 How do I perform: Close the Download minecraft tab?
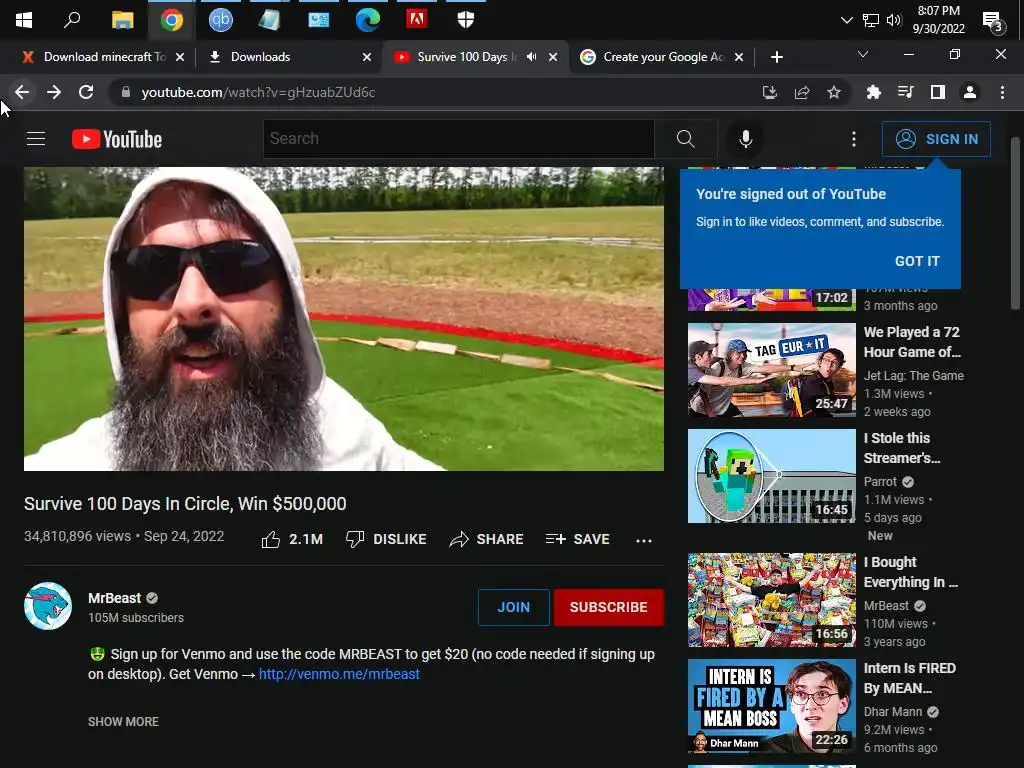point(180,57)
